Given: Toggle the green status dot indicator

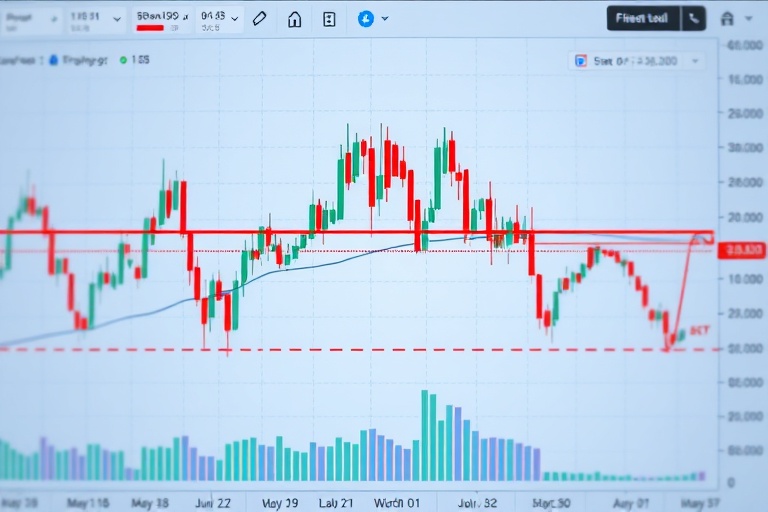Looking at the screenshot, I should [123, 60].
